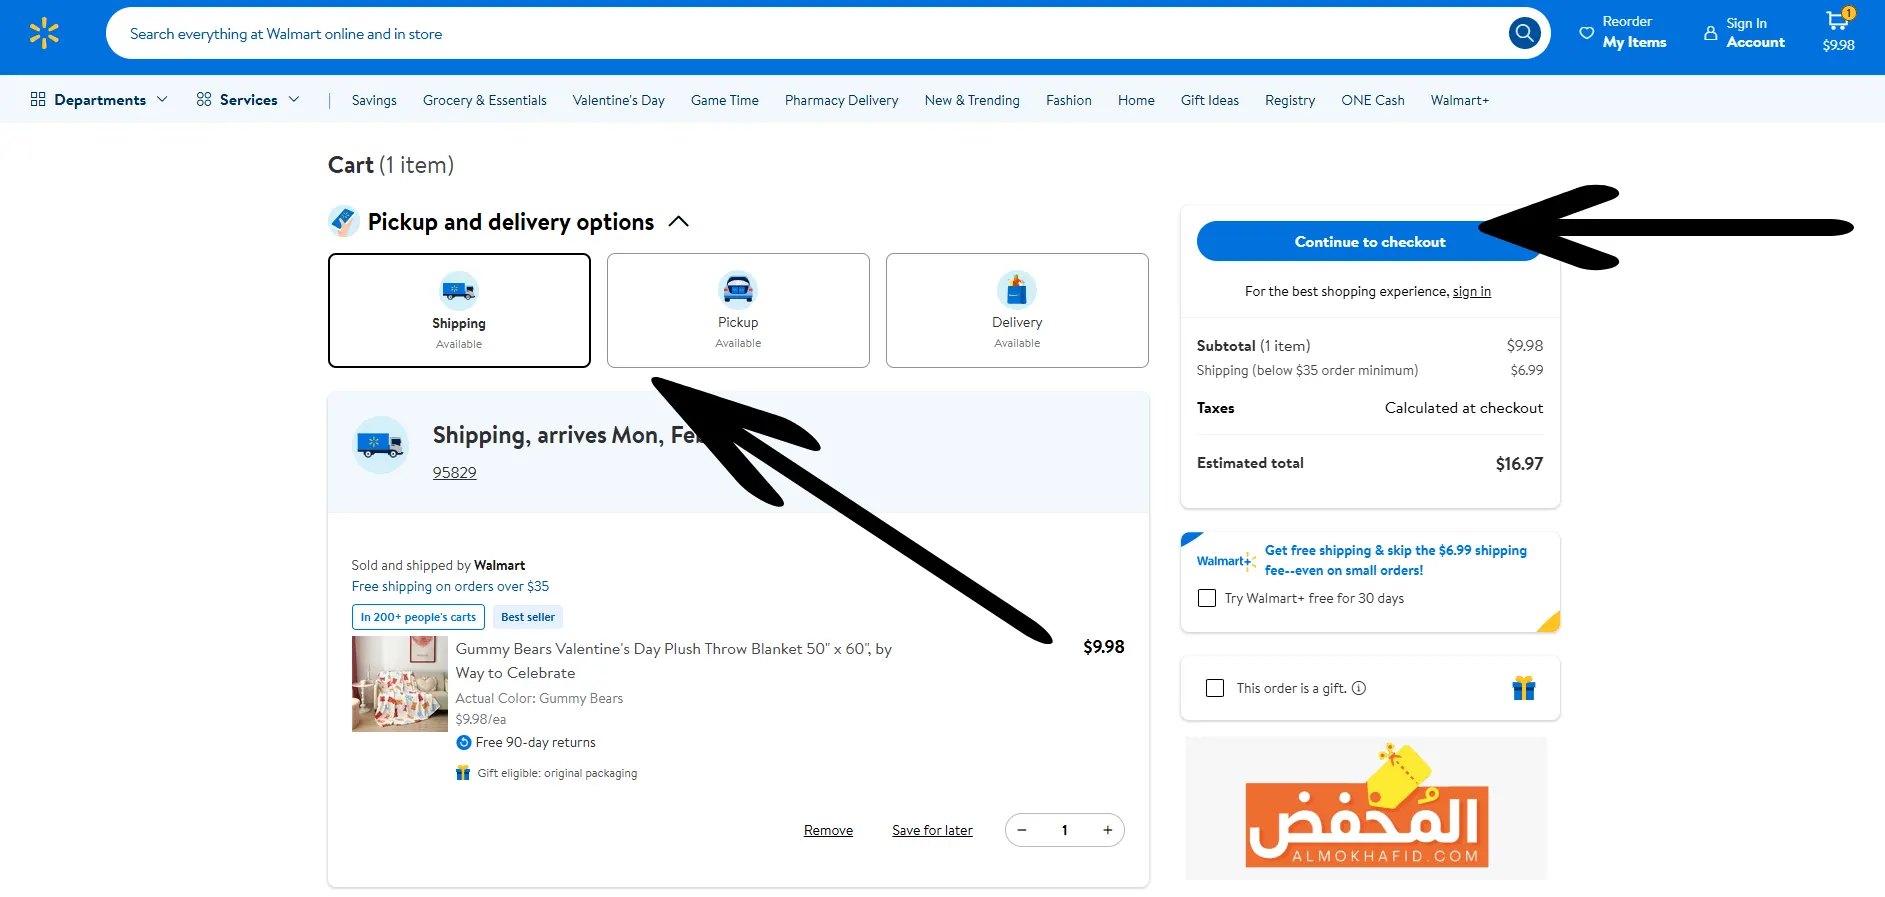This screenshot has height=897, width=1885.
Task: Click the Pickup and delivery options tag icon
Action: tap(344, 221)
